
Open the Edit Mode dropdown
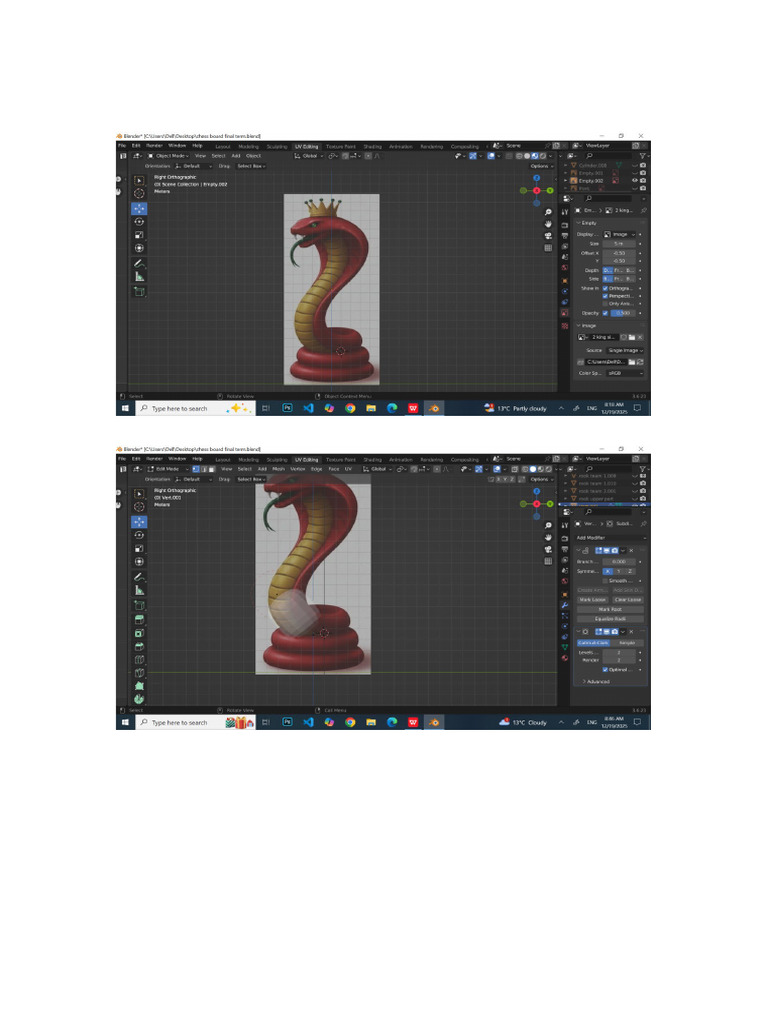[x=168, y=469]
